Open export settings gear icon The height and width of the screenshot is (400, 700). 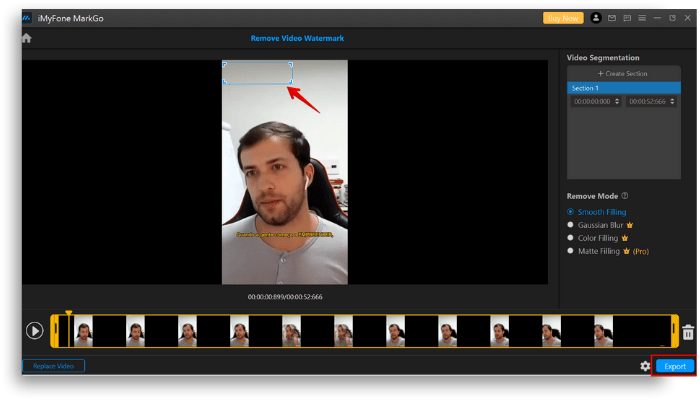pos(645,366)
